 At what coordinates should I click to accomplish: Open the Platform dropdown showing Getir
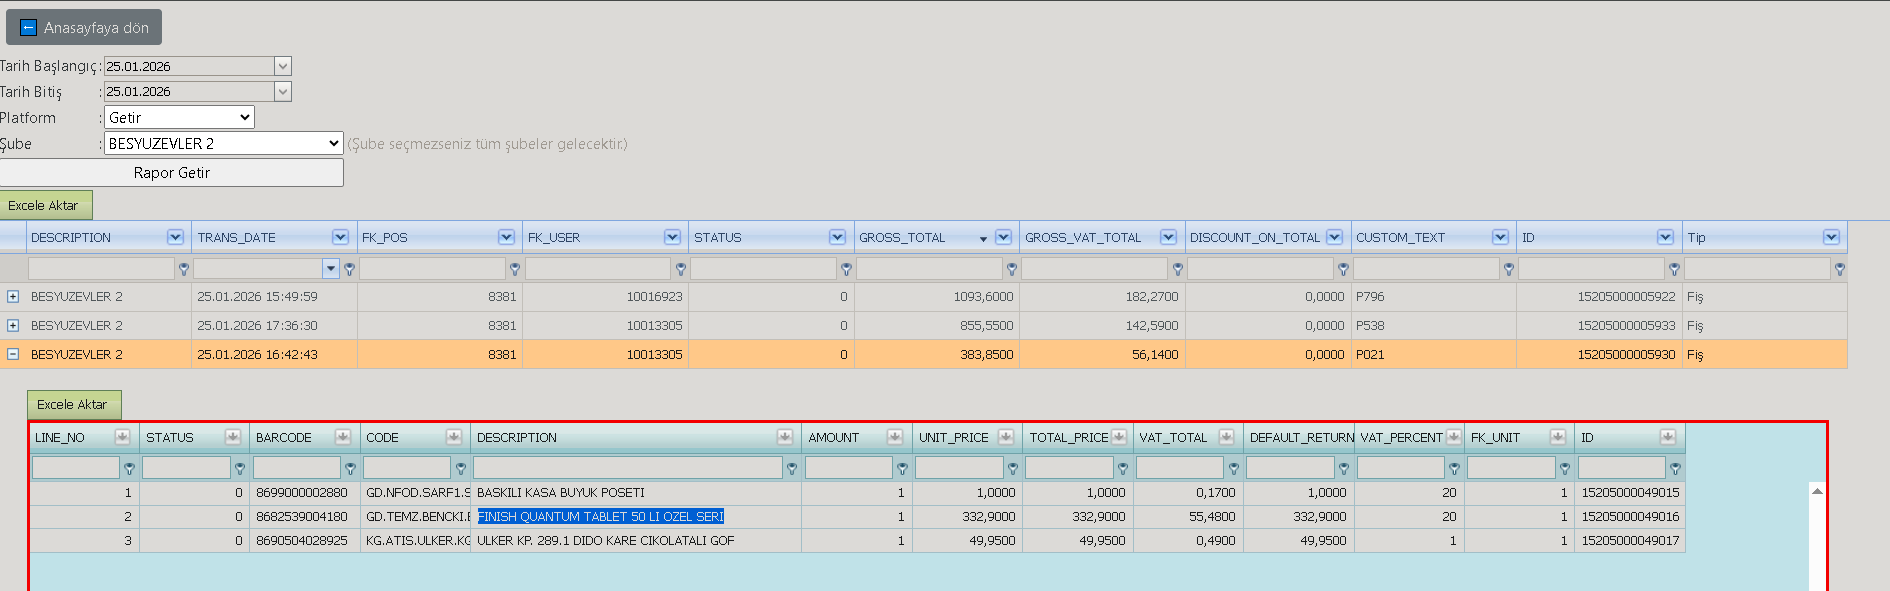(179, 118)
